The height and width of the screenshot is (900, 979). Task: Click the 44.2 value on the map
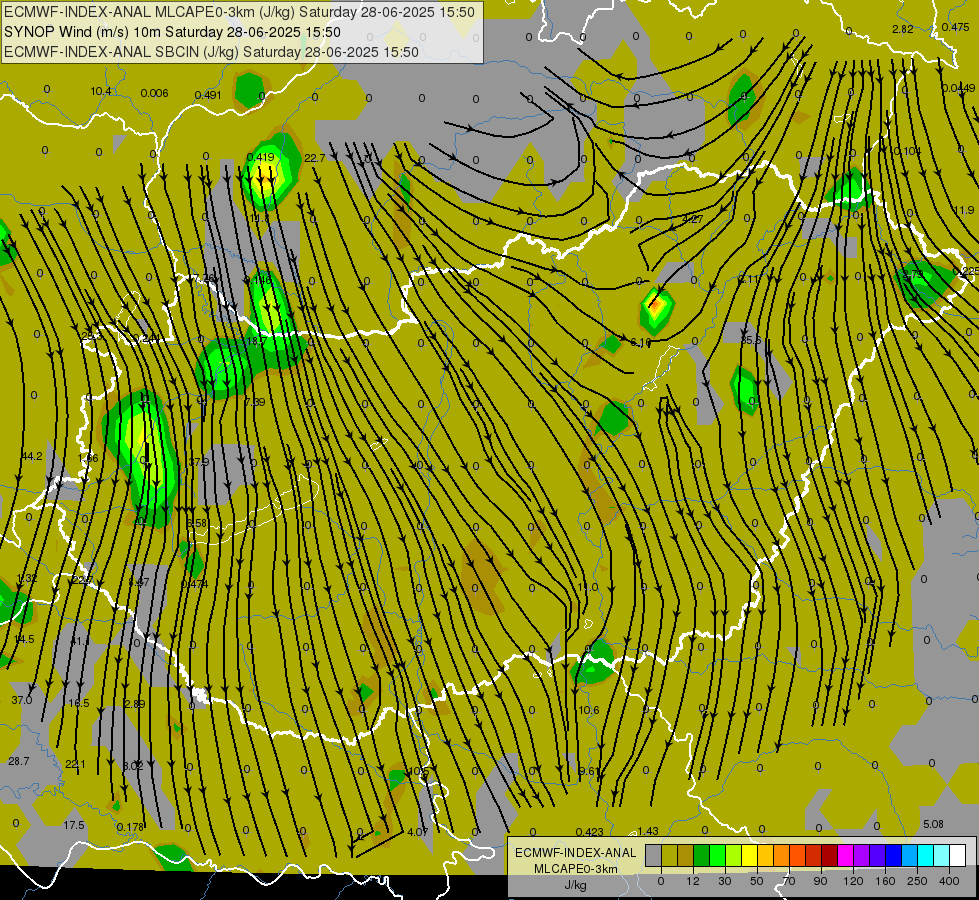tap(32, 456)
